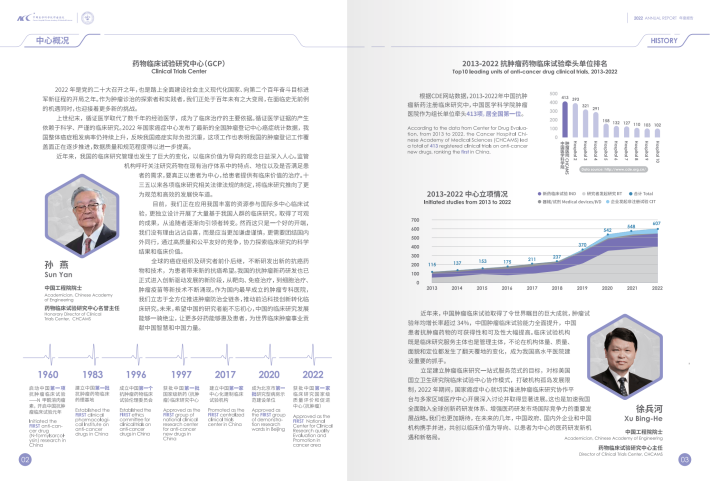The width and height of the screenshot is (710, 481).
Task: Click the bar labeled 321
Action: [585, 124]
